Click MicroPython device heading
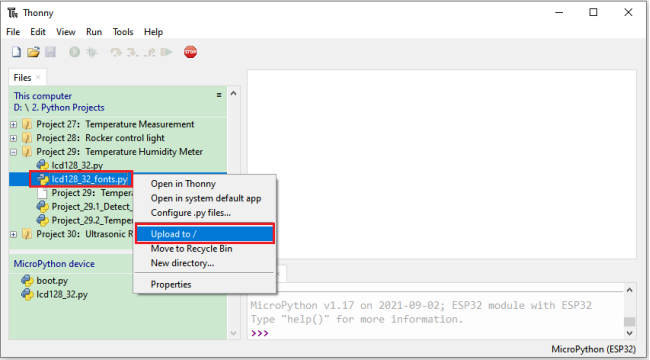The width and height of the screenshot is (650, 360). click(54, 264)
